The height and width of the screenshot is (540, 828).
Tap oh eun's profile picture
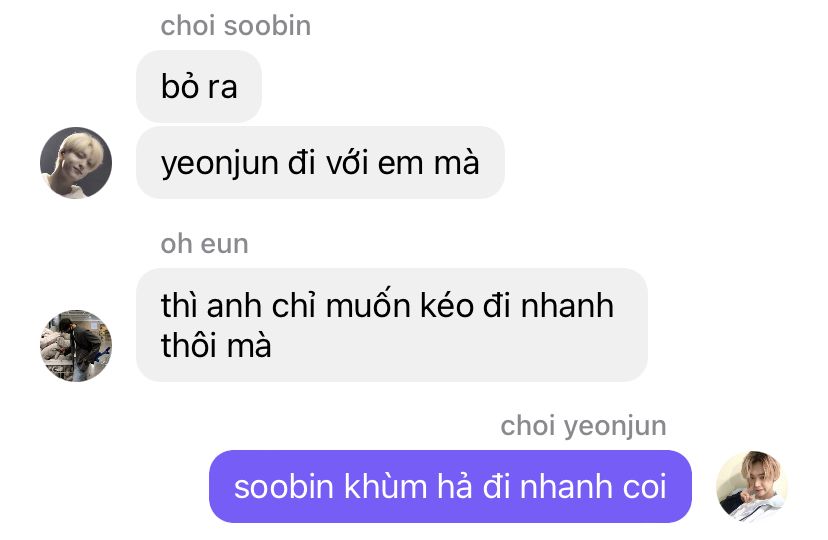76,346
